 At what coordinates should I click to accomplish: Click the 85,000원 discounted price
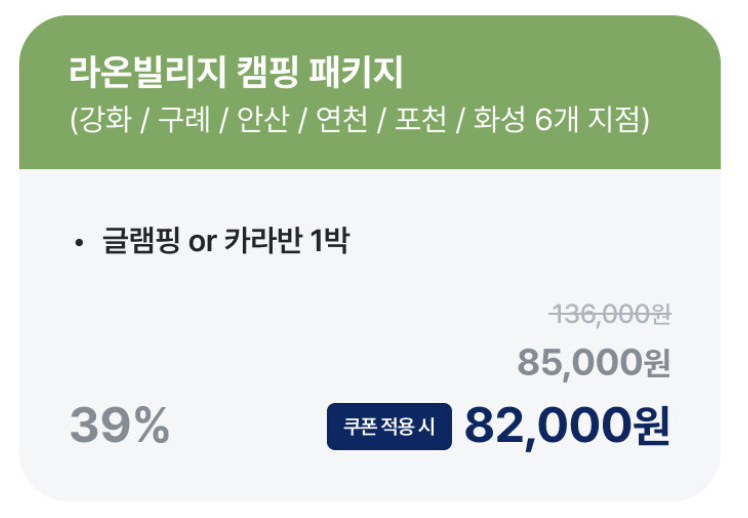click(x=594, y=363)
